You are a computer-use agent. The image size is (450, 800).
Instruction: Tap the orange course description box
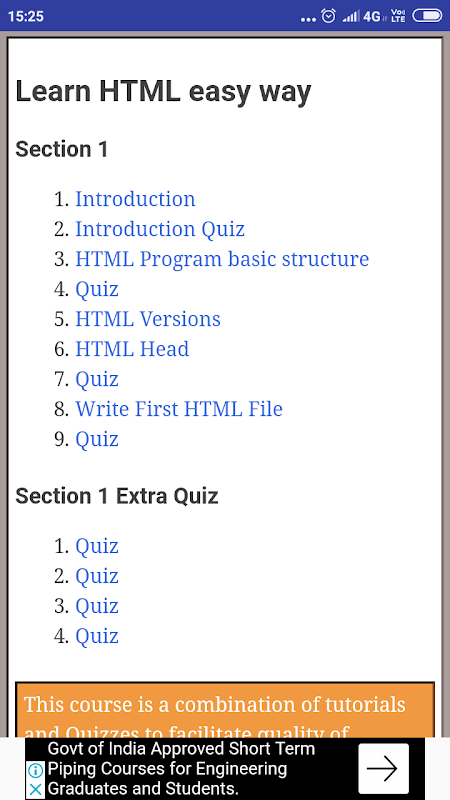(225, 709)
